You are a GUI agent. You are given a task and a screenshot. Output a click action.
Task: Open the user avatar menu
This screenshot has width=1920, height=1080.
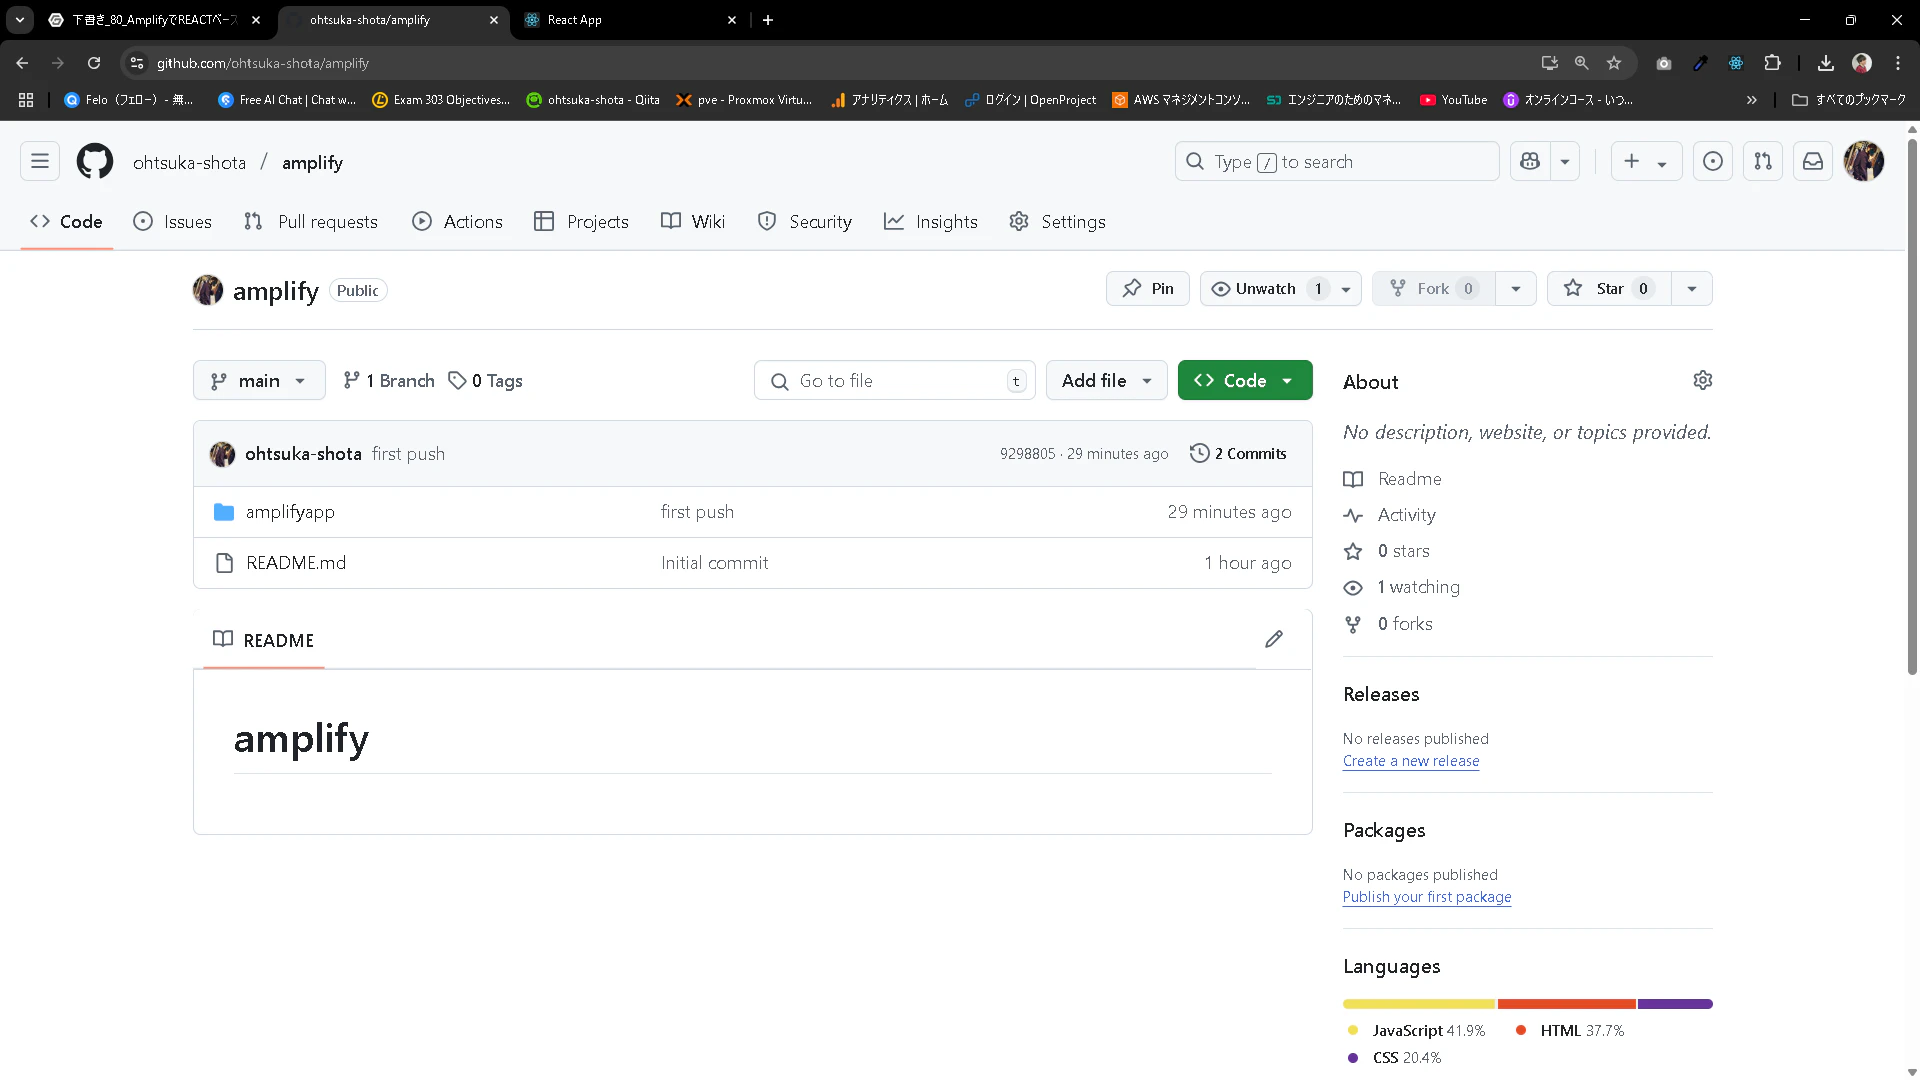(x=1864, y=161)
